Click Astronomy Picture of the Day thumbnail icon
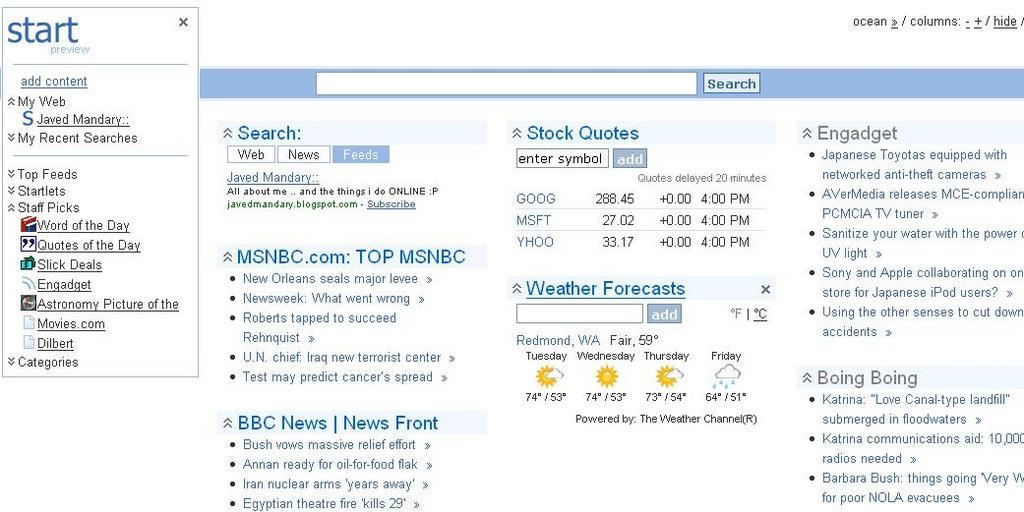The height and width of the screenshot is (512, 1024). 28,303
